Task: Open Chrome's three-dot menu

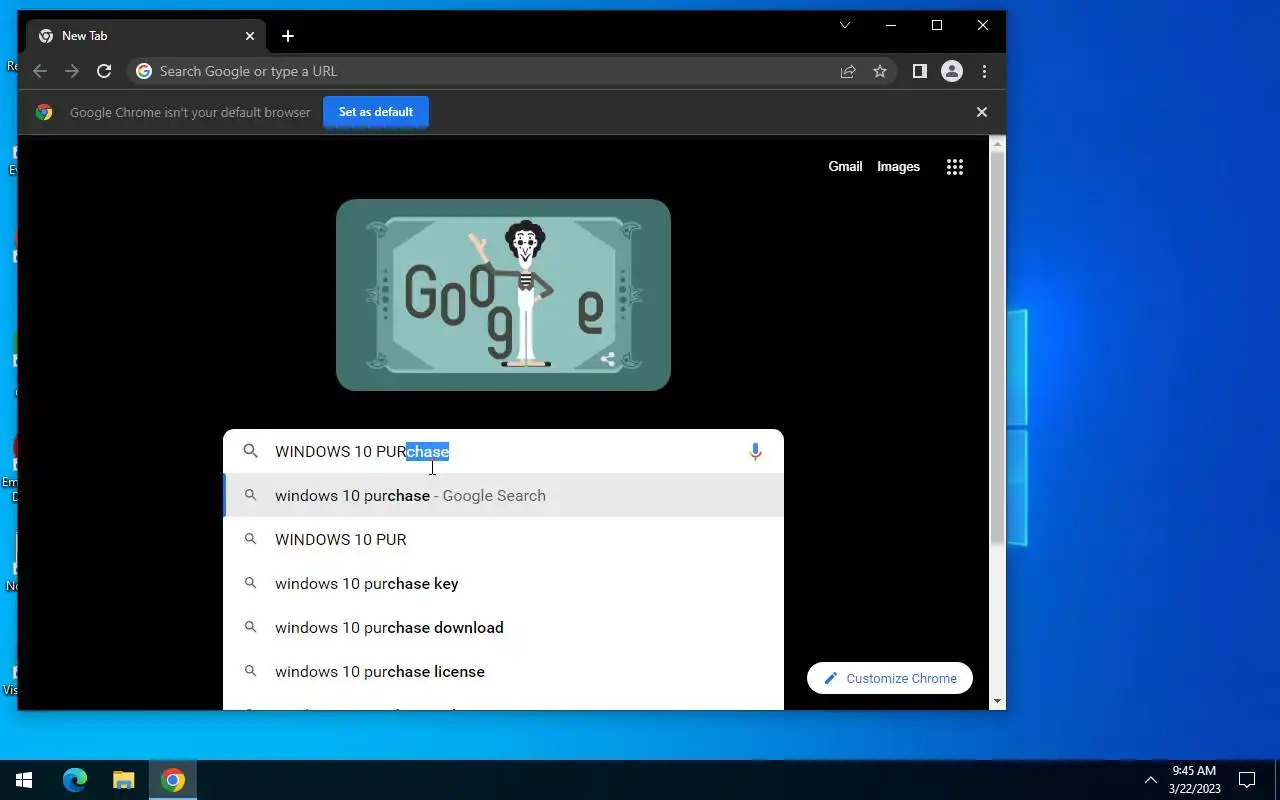Action: coord(985,71)
